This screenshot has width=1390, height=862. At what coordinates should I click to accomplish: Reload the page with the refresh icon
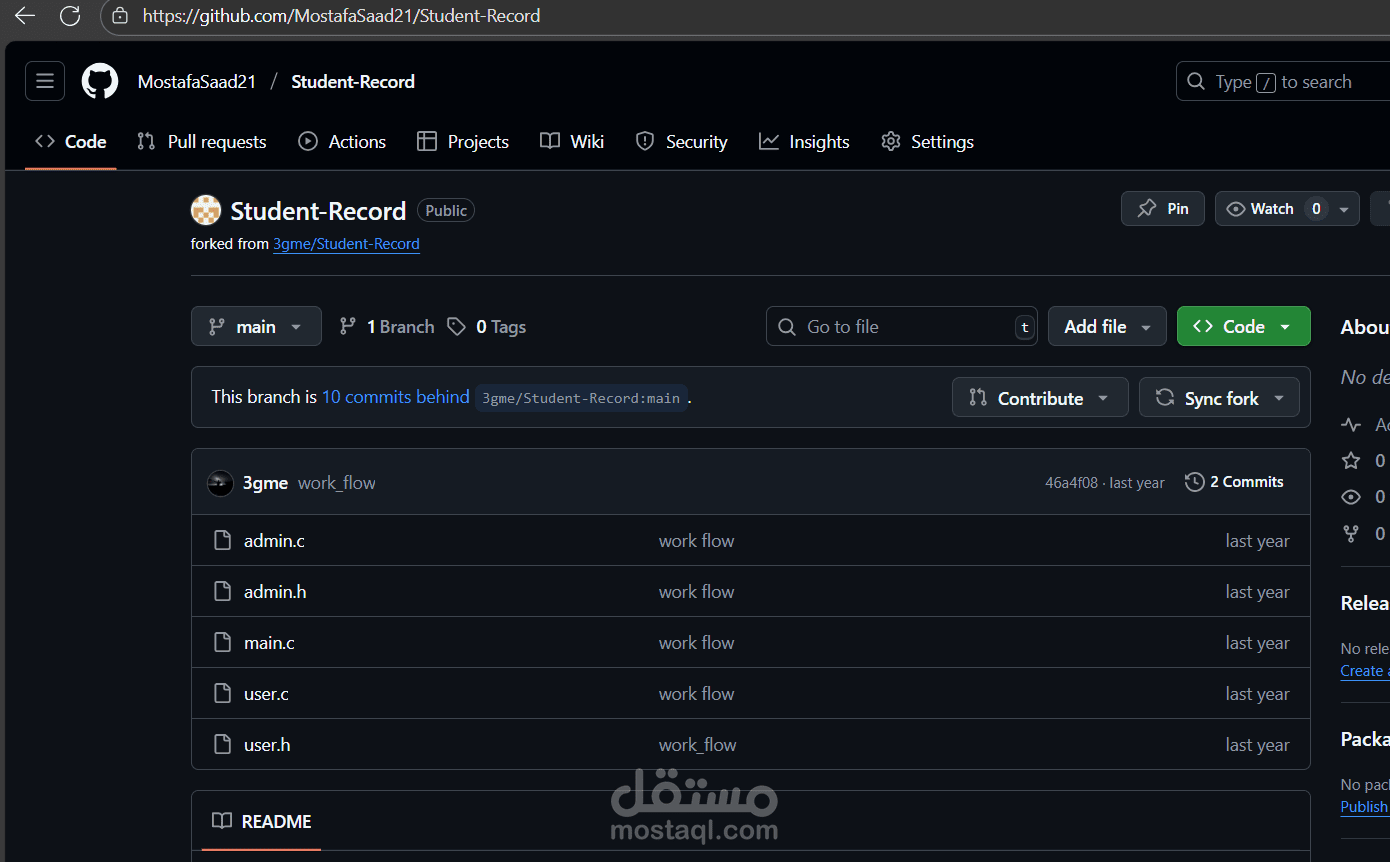tap(70, 16)
